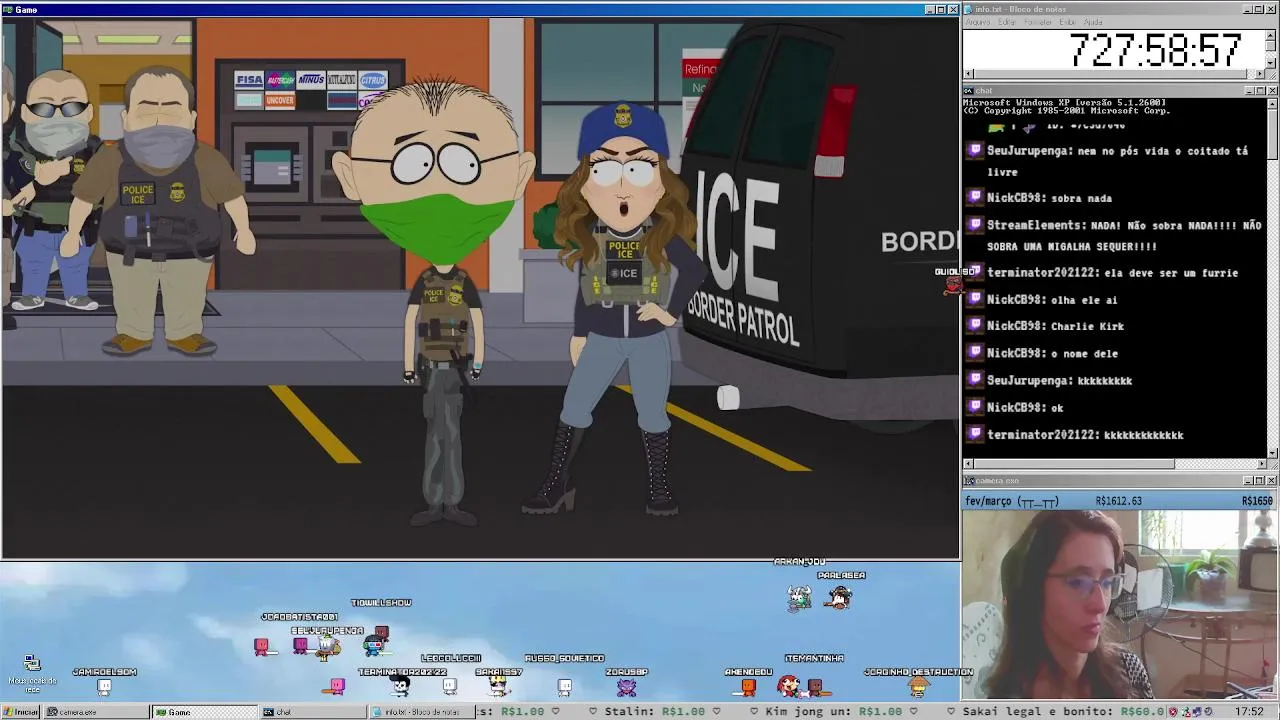Click the South Park video in Game window
The height and width of the screenshot is (720, 1280).
480,288
